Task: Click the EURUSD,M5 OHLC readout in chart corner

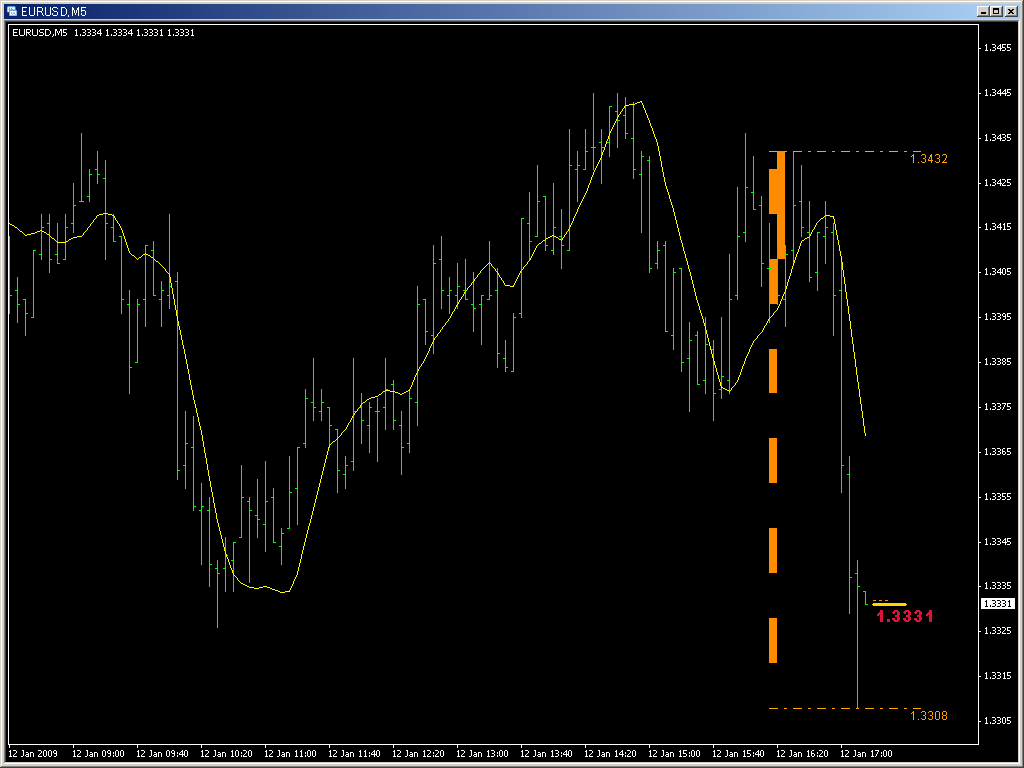Action: (x=103, y=33)
